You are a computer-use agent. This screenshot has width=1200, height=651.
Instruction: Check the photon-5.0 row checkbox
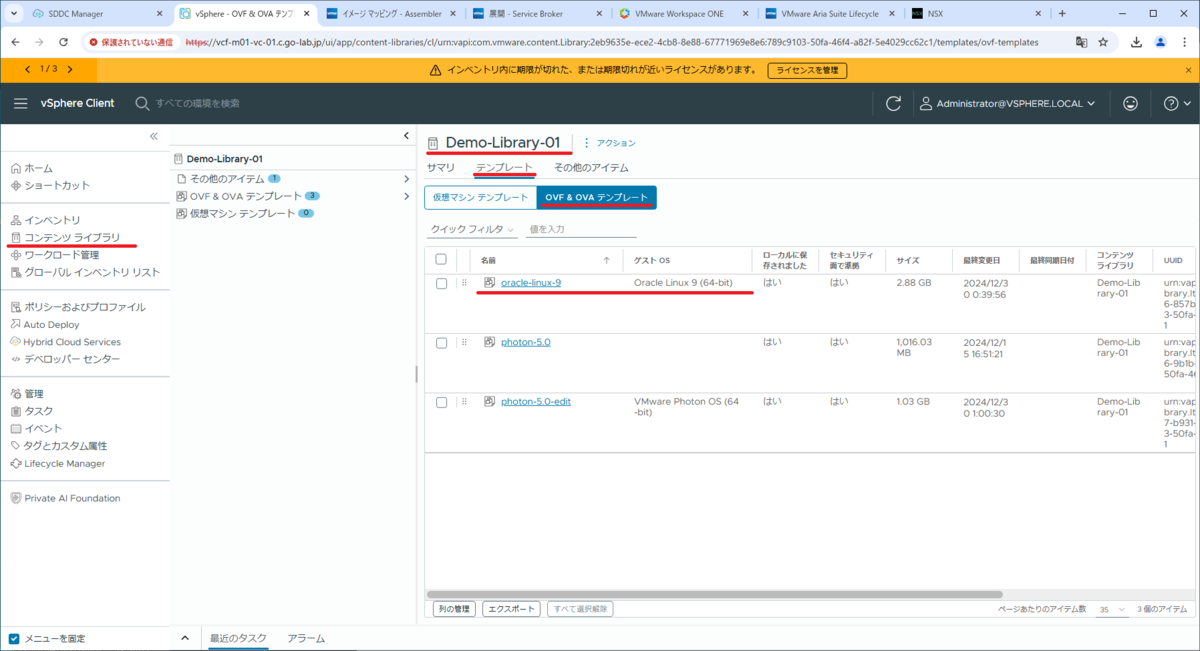point(441,342)
